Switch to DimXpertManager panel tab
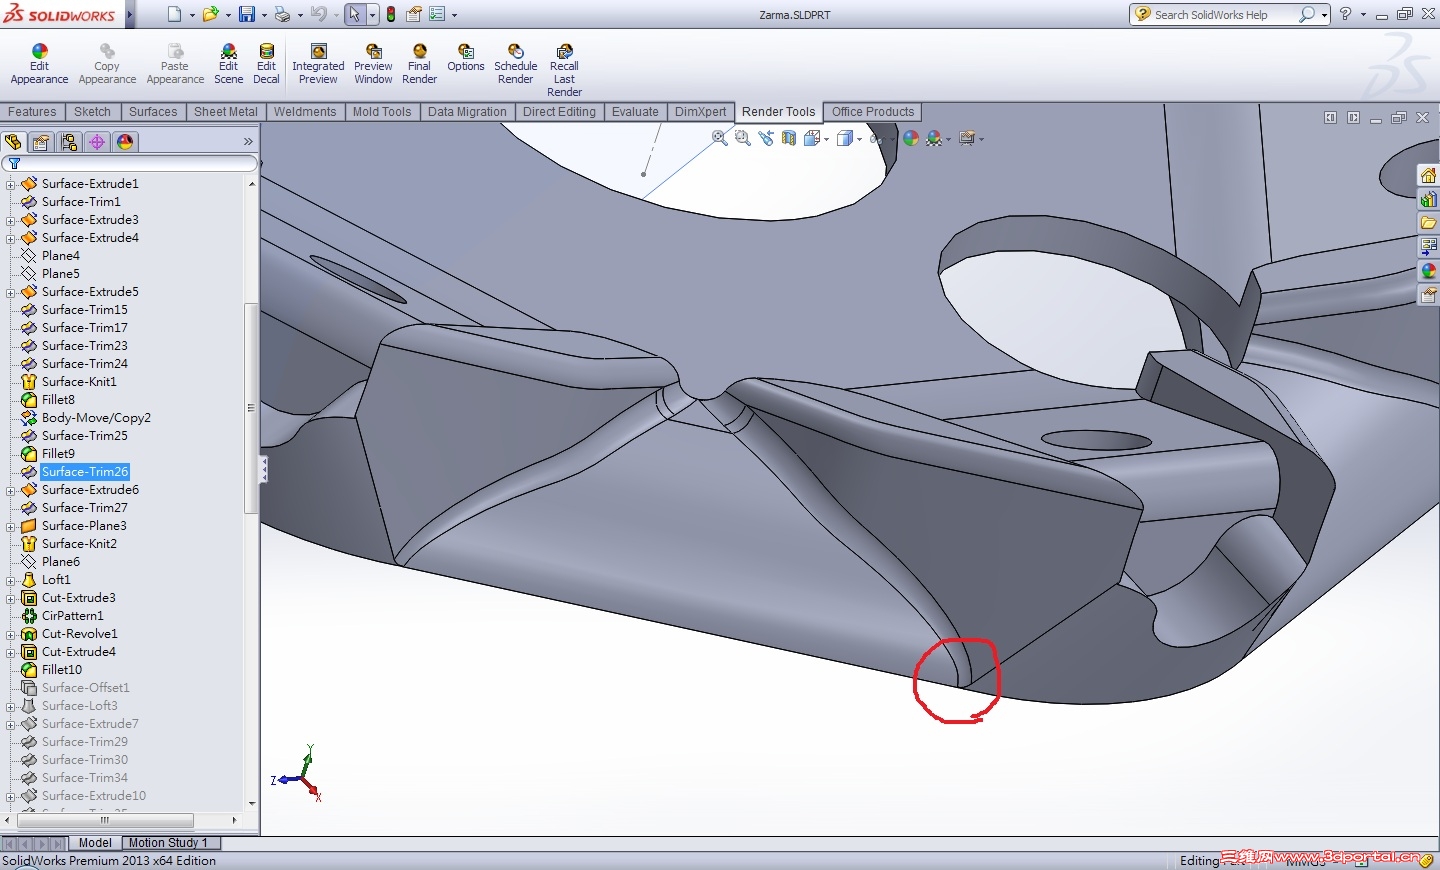This screenshot has width=1440, height=870. pos(97,142)
